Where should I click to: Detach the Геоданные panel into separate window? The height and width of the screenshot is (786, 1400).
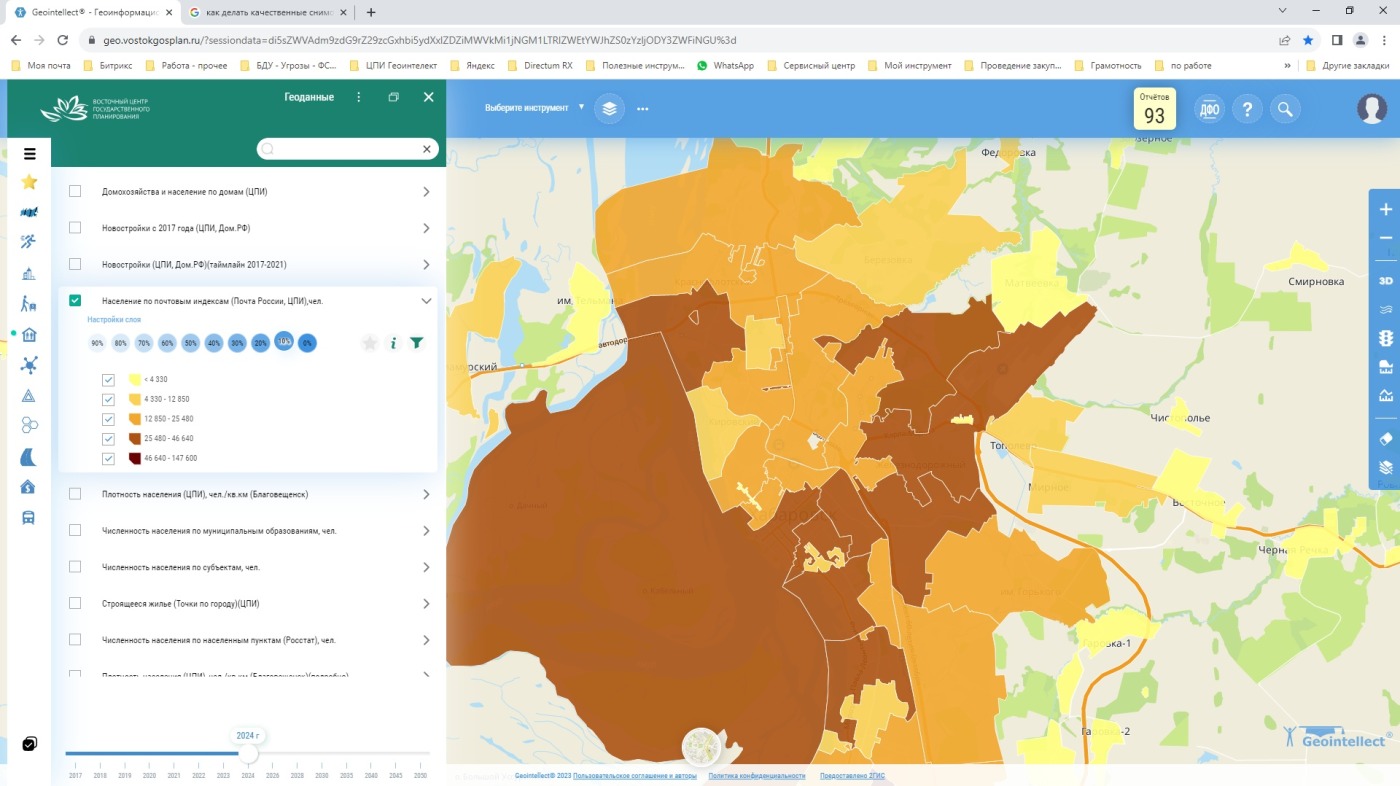point(394,97)
